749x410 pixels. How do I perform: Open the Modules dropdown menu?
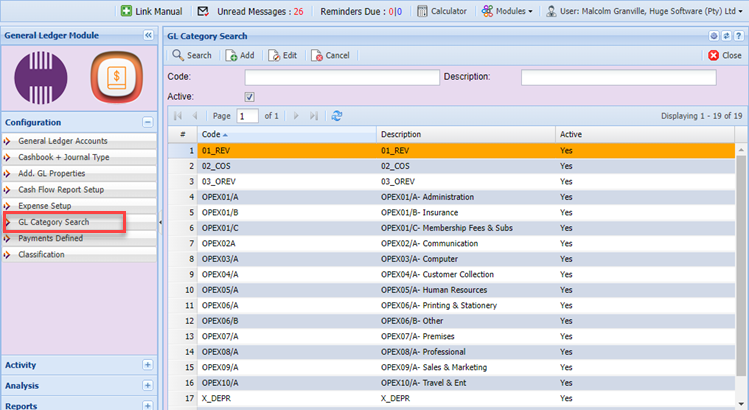click(506, 11)
